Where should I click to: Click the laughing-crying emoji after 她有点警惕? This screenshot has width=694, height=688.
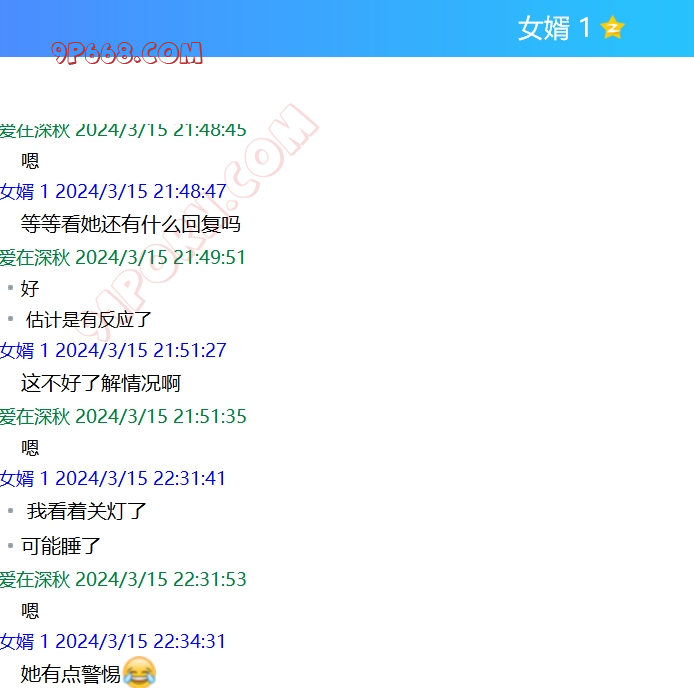tap(140, 673)
